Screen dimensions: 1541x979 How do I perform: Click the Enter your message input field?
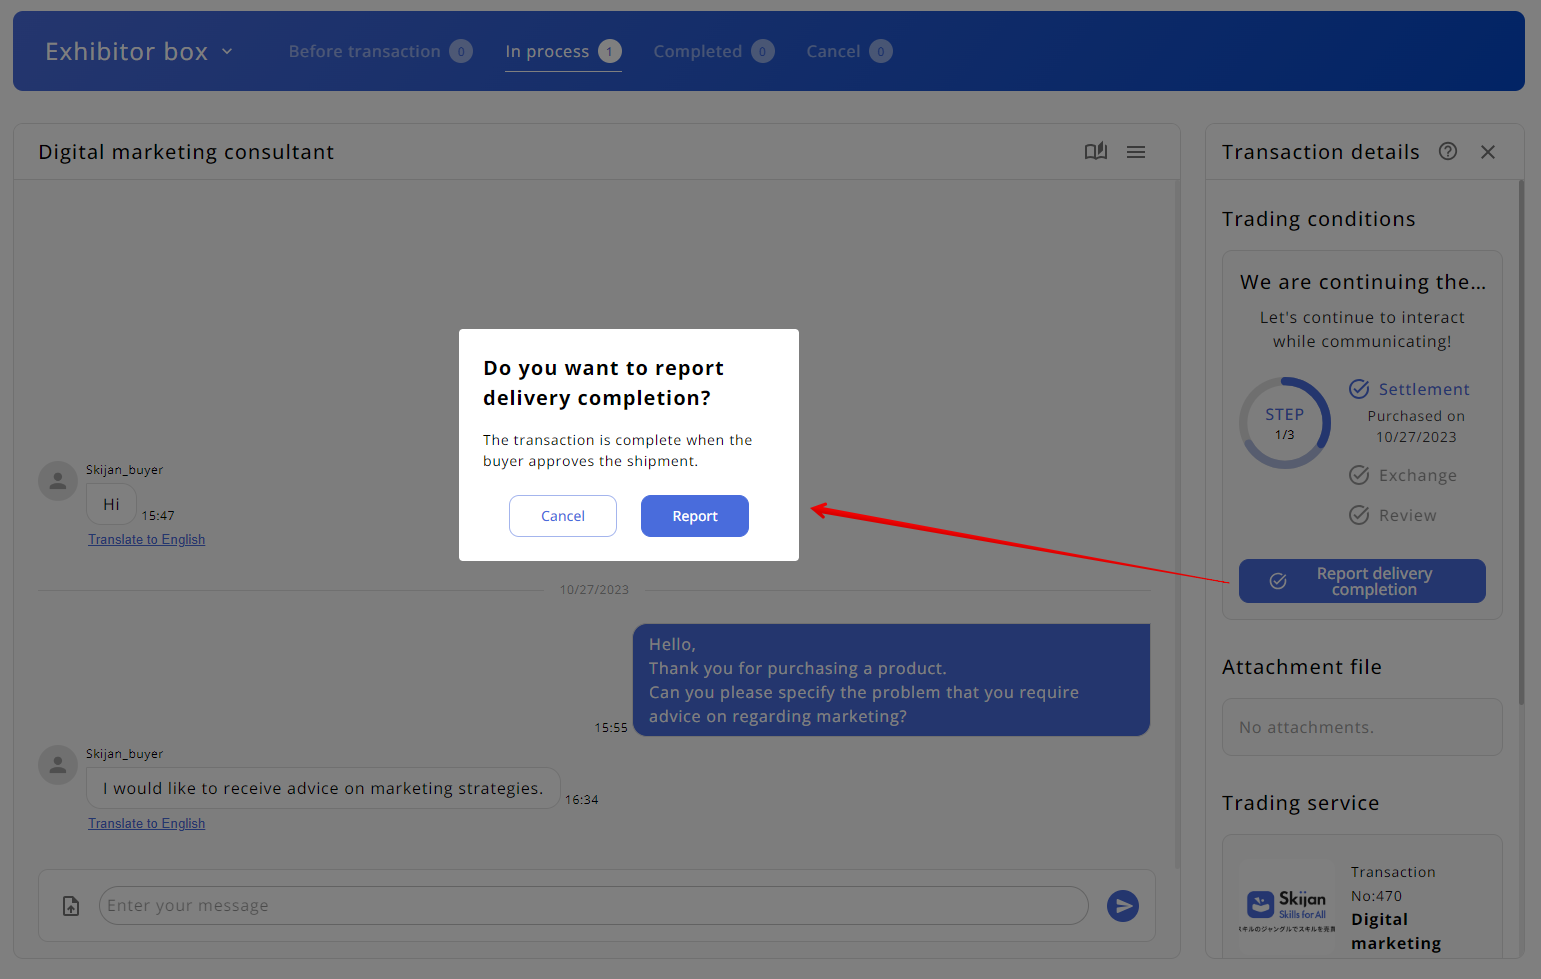click(x=594, y=906)
